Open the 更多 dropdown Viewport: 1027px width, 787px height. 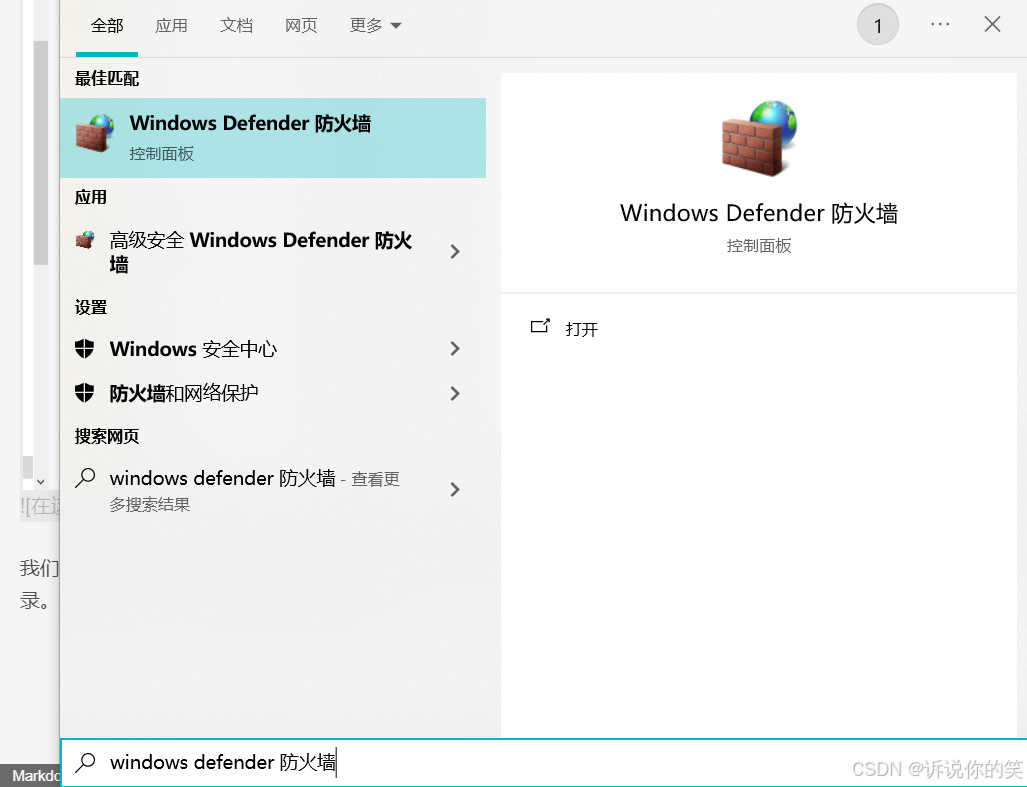pyautogui.click(x=375, y=26)
